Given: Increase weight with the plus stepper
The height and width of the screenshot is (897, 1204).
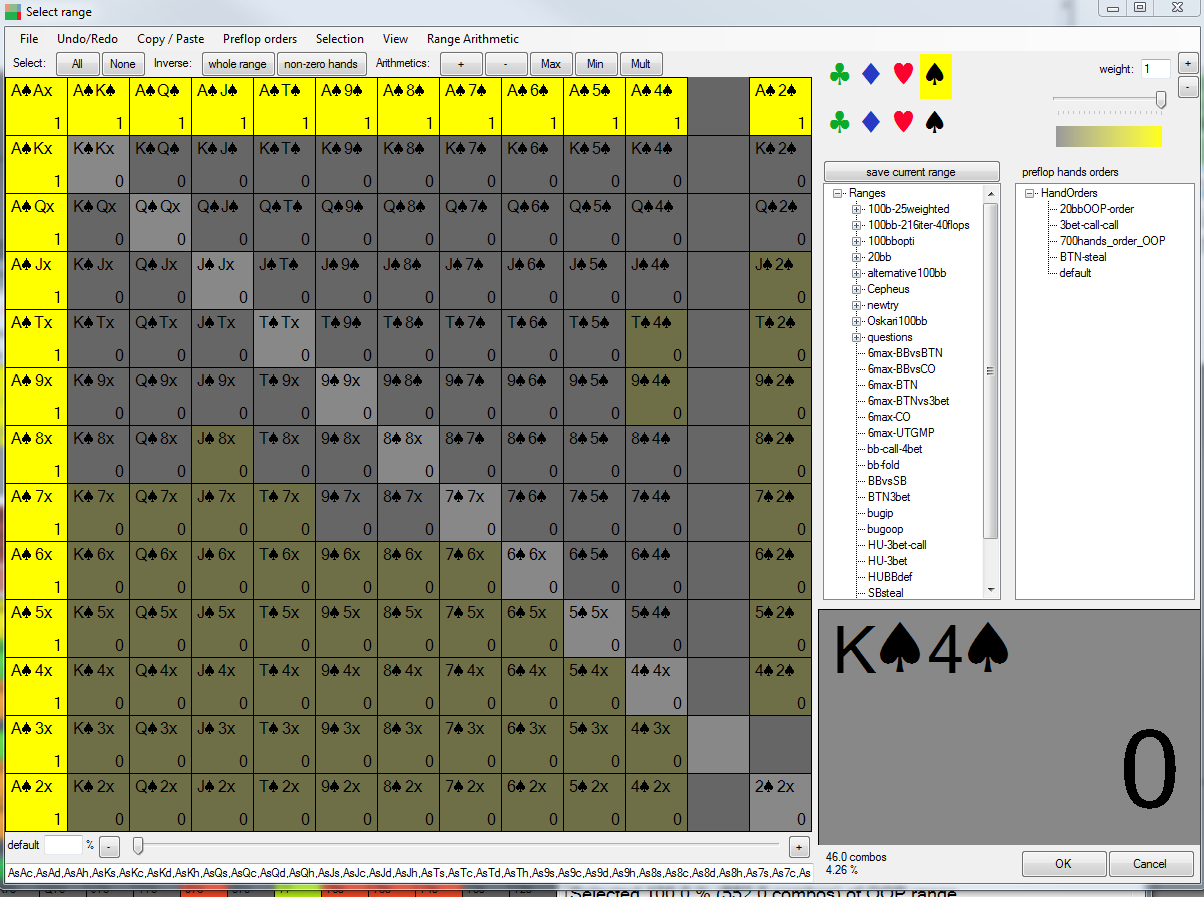Looking at the screenshot, I should coord(1187,63).
